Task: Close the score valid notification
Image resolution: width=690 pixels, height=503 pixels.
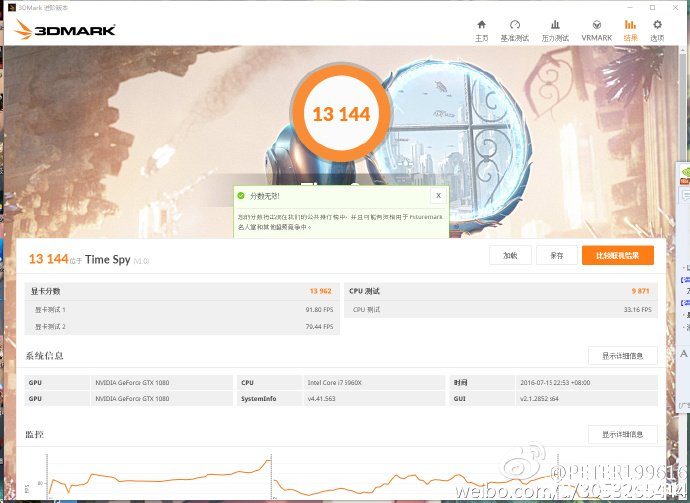Action: 438,195
